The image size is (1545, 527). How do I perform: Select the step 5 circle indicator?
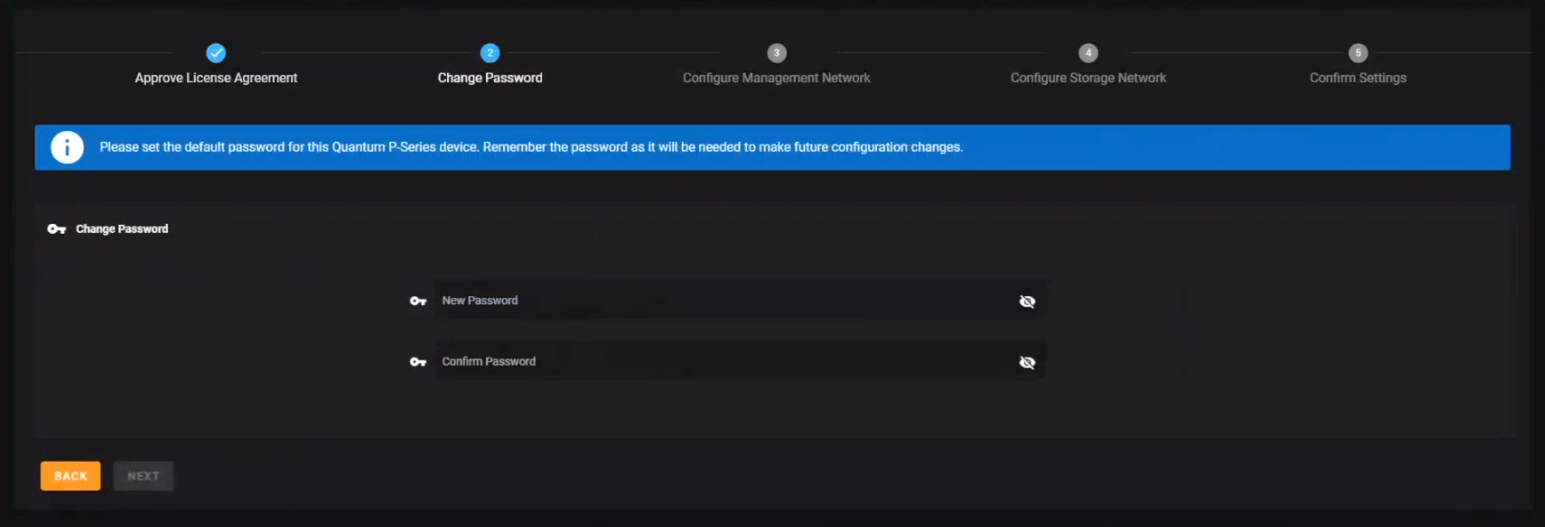click(x=1358, y=53)
